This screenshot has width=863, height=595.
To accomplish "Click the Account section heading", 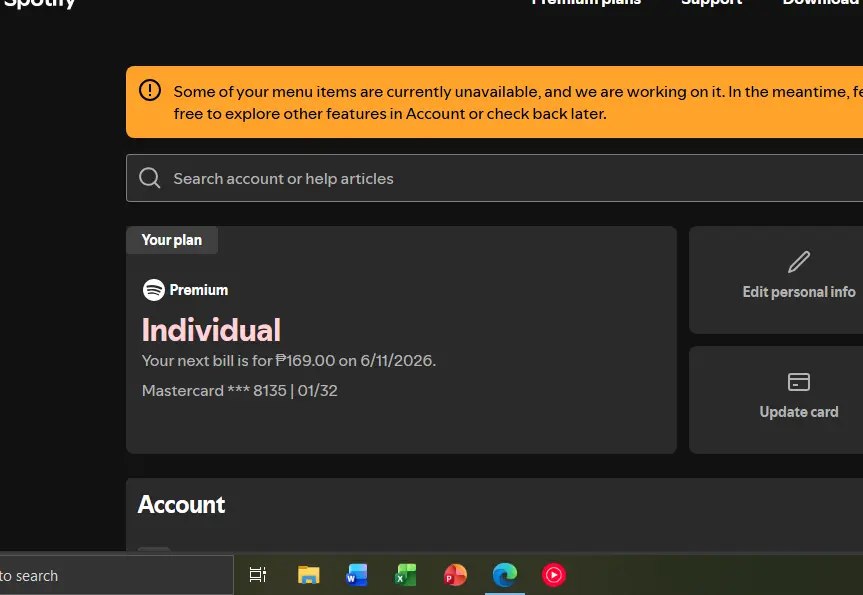I will pyautogui.click(x=182, y=505).
